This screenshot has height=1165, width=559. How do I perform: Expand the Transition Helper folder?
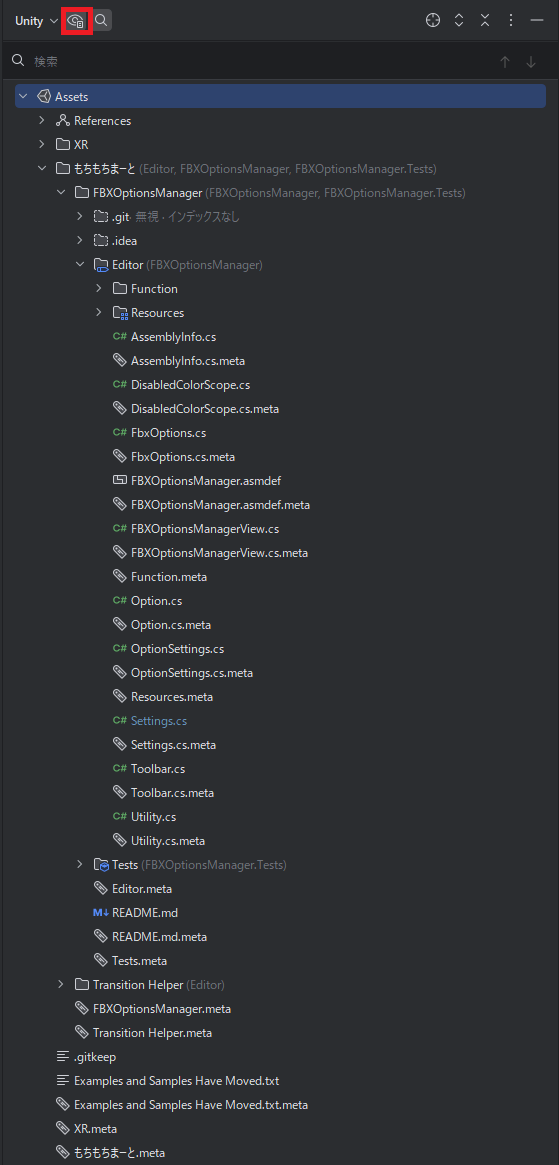pos(61,984)
